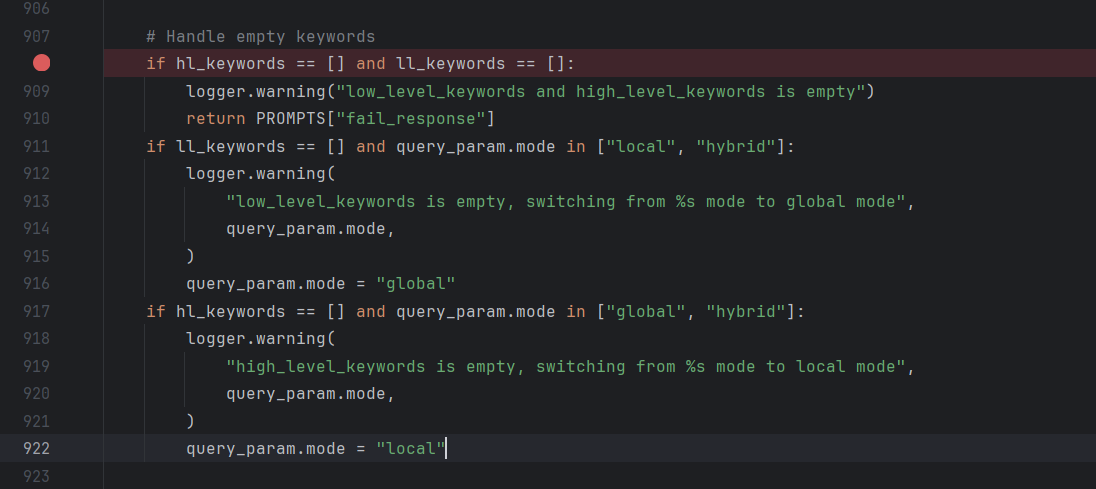The width and height of the screenshot is (1096, 489).
Task: Click the "fail_response" string key
Action: [x=411, y=119]
